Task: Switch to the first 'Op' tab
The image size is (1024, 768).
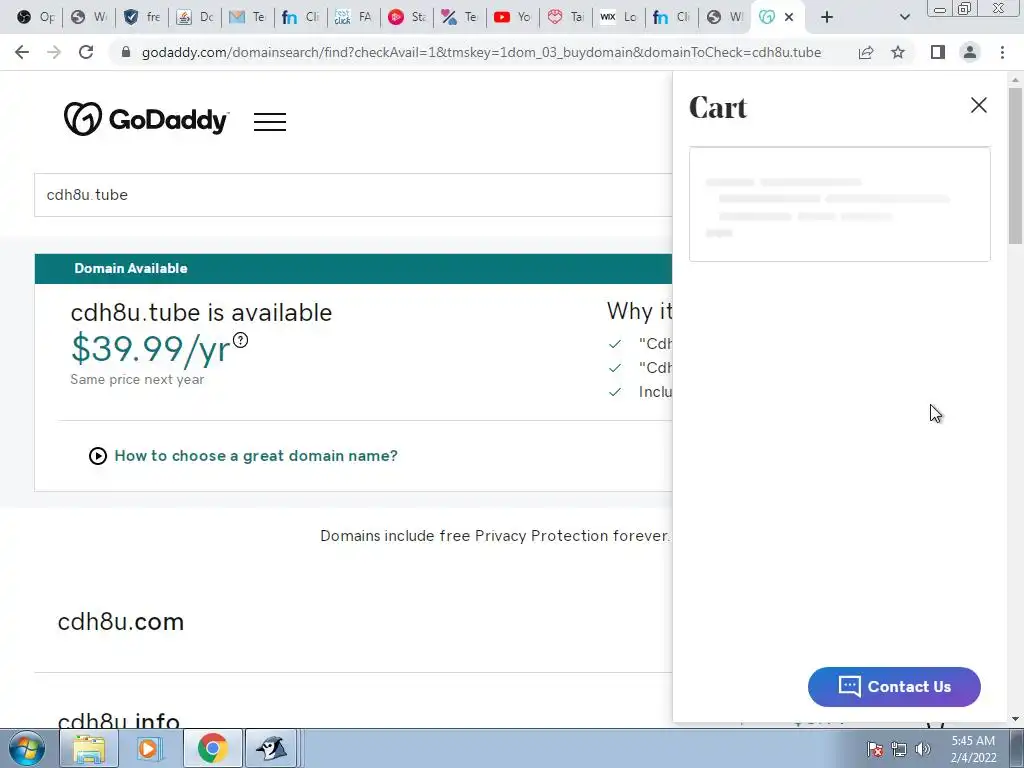Action: click(x=35, y=17)
